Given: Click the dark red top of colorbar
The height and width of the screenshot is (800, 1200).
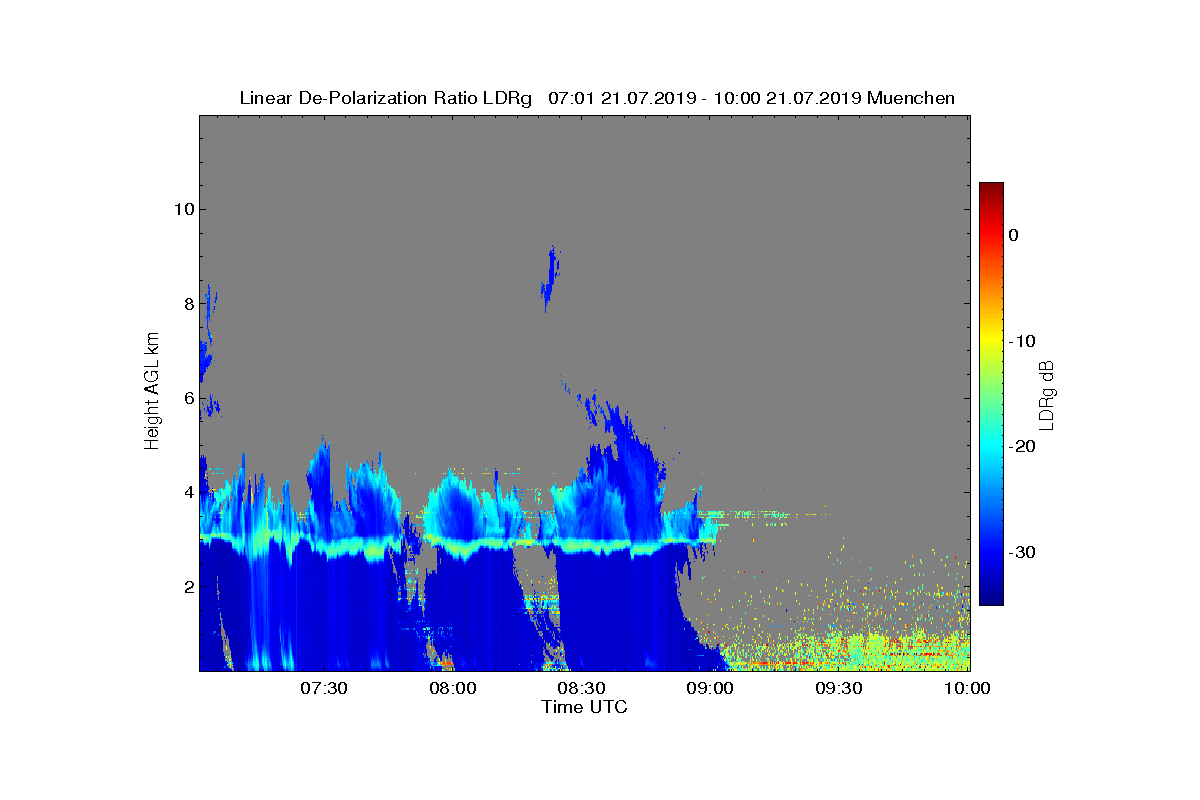Looking at the screenshot, I should 991,188.
